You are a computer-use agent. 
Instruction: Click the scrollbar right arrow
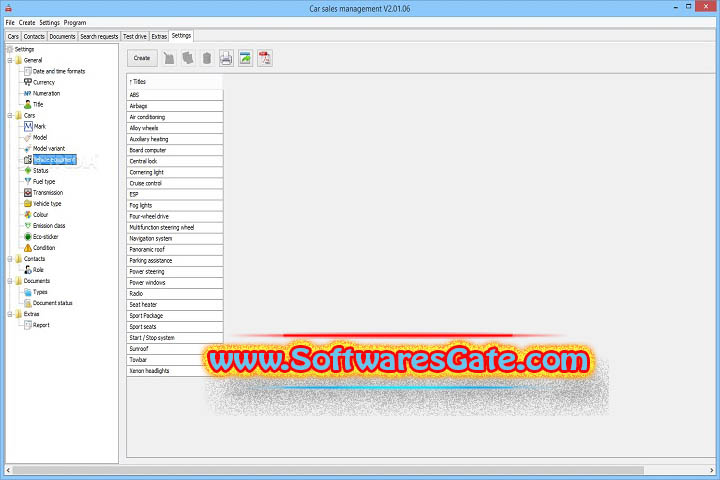[x=712, y=470]
